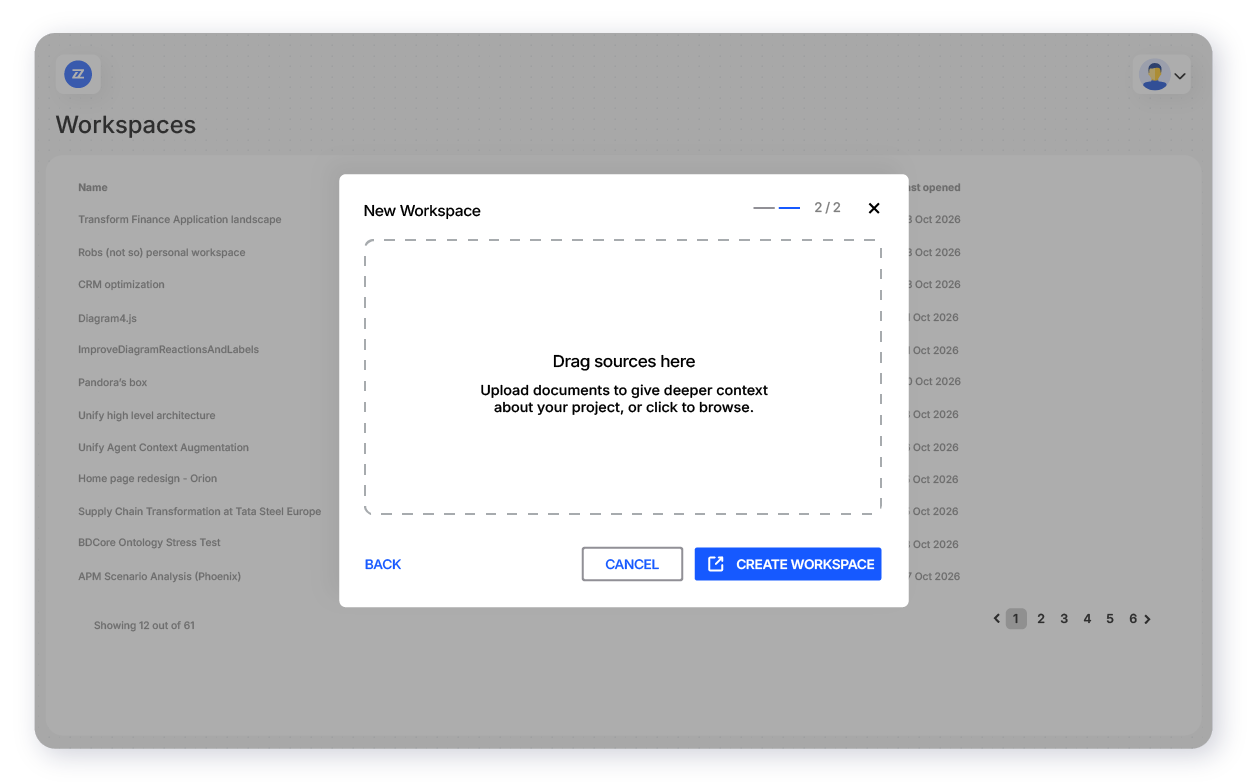Click the Create Workspace button

(788, 564)
